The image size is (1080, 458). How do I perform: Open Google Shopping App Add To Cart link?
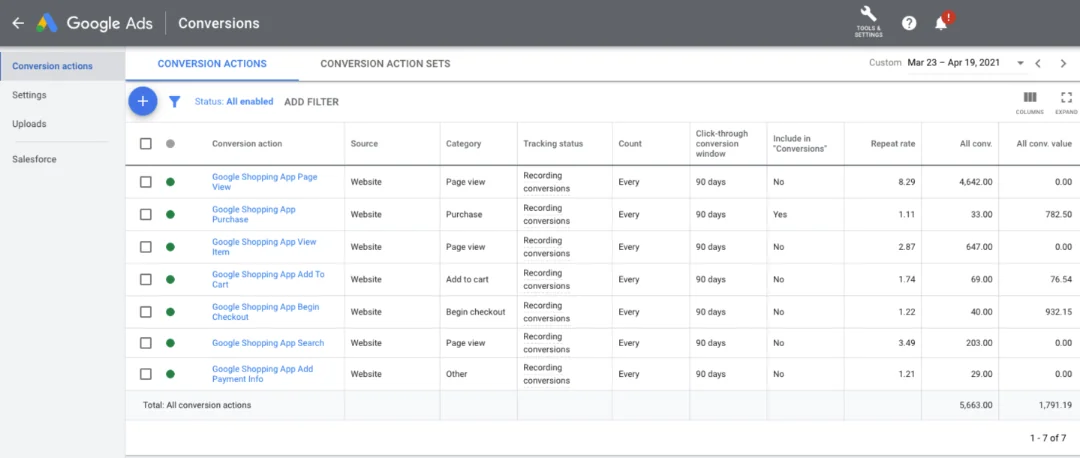pos(268,279)
